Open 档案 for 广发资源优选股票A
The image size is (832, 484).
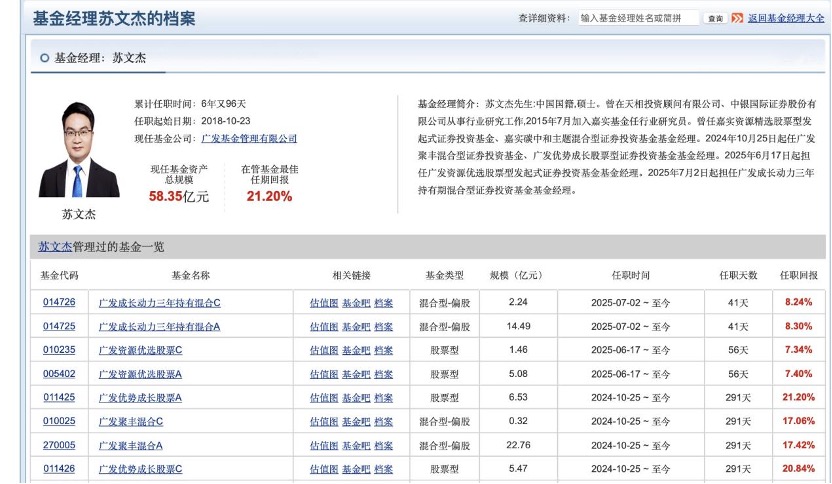click(x=383, y=374)
